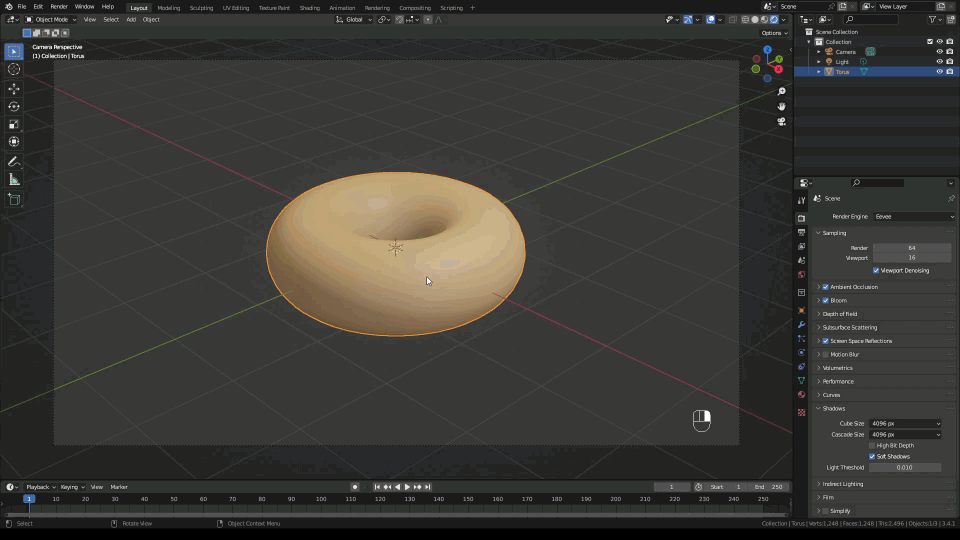Open the viewport Options popover

pos(775,33)
